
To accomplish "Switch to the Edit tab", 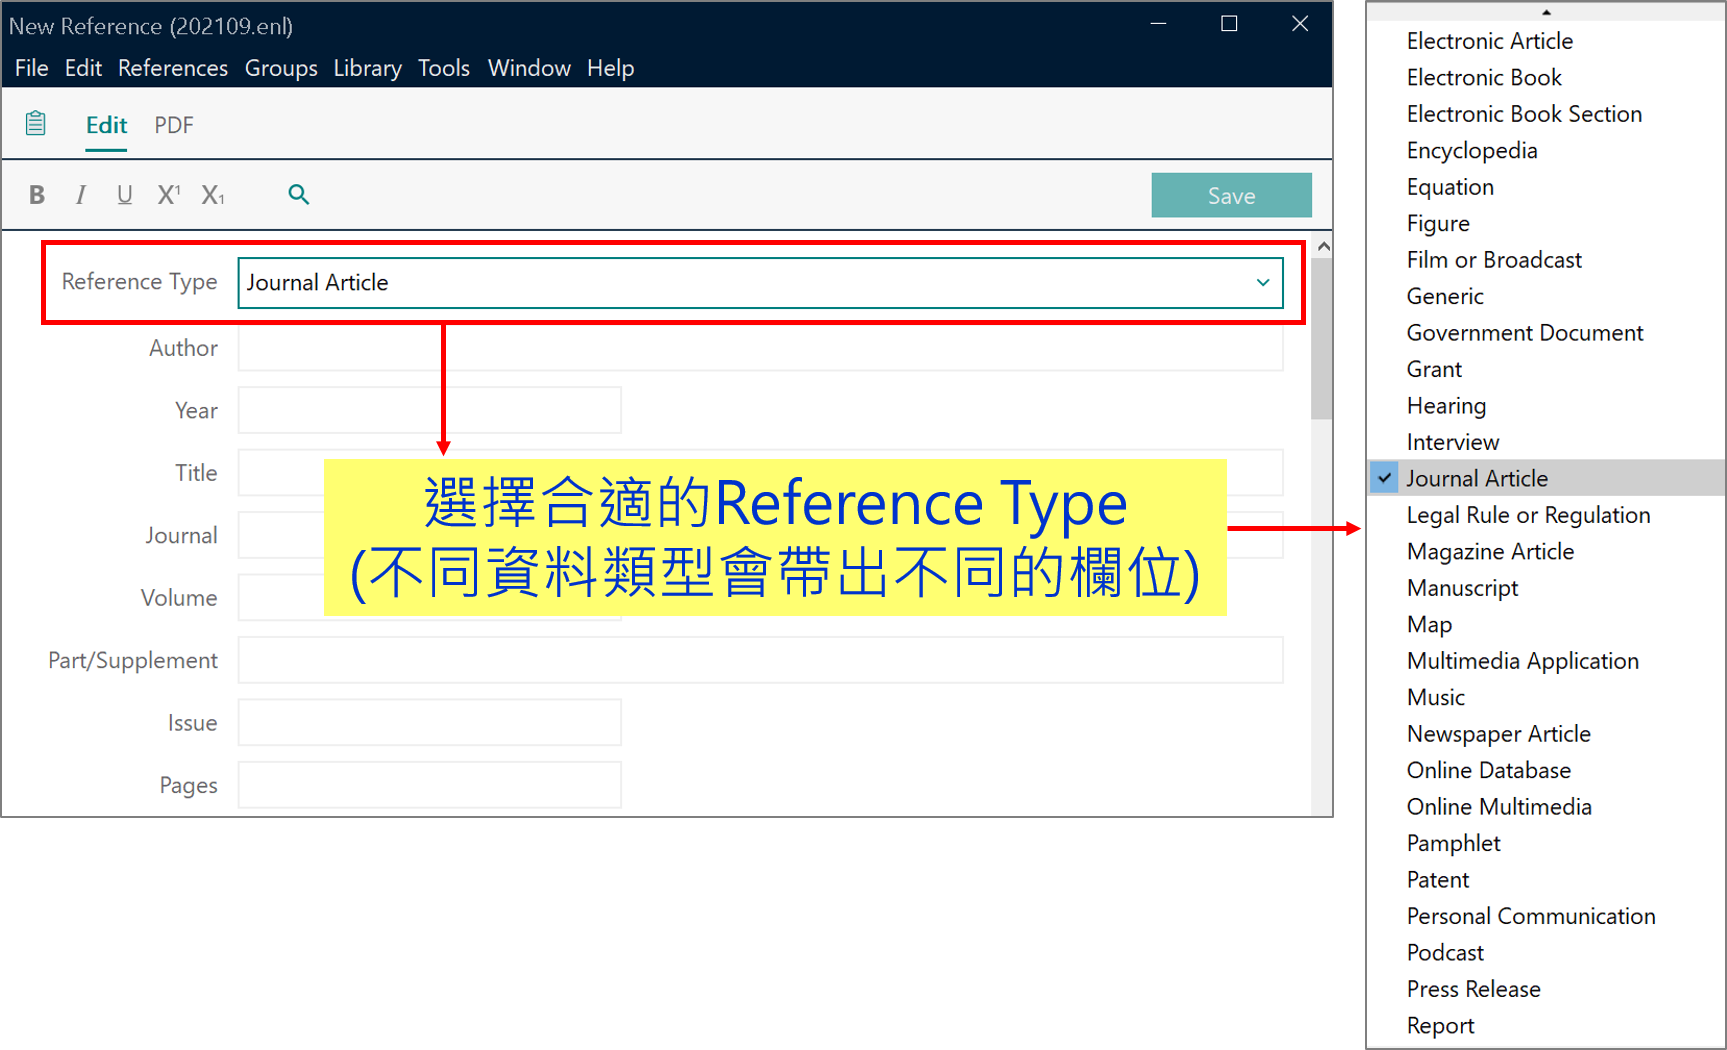I will pos(106,125).
